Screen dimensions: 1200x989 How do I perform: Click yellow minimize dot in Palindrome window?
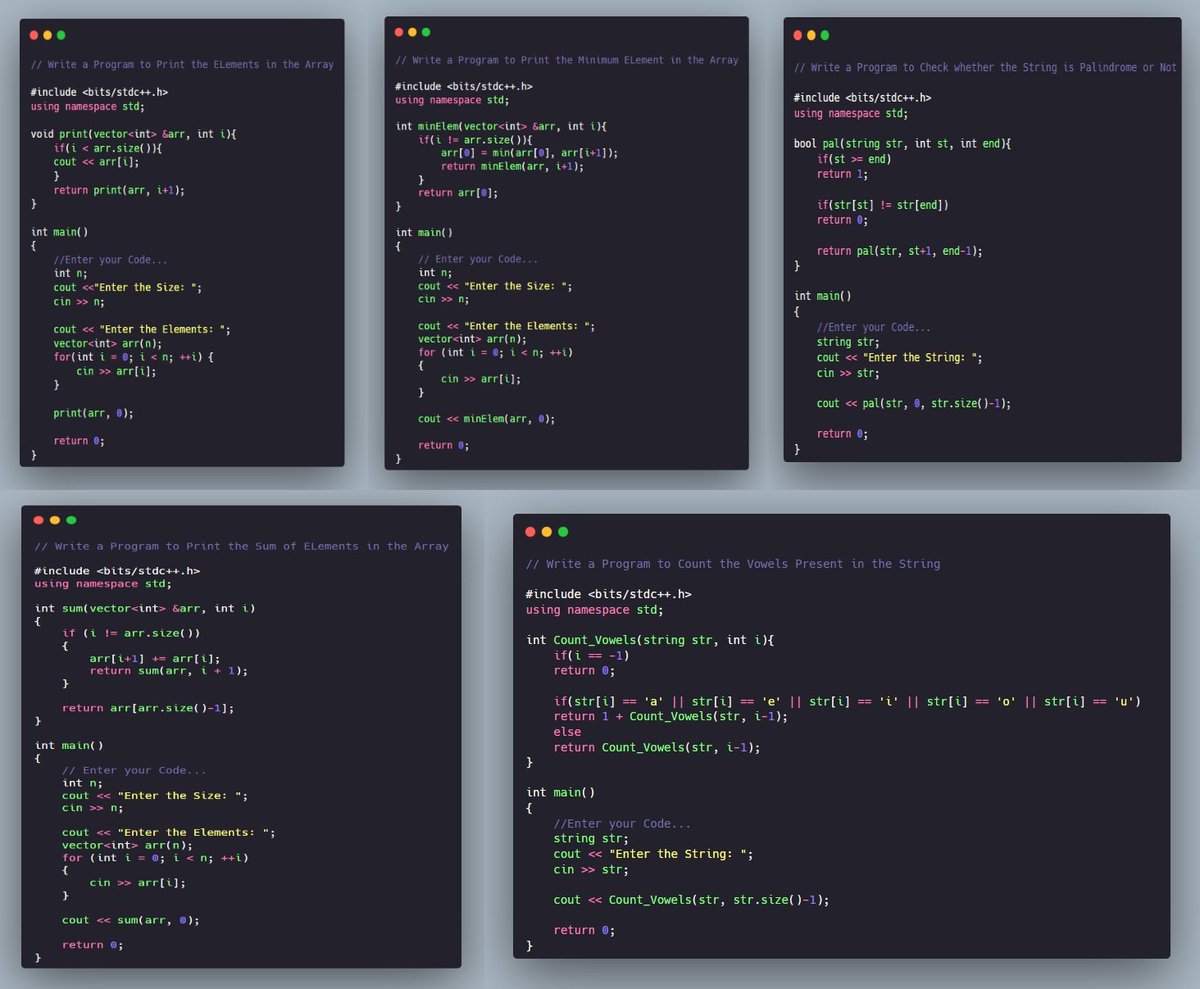(x=811, y=35)
